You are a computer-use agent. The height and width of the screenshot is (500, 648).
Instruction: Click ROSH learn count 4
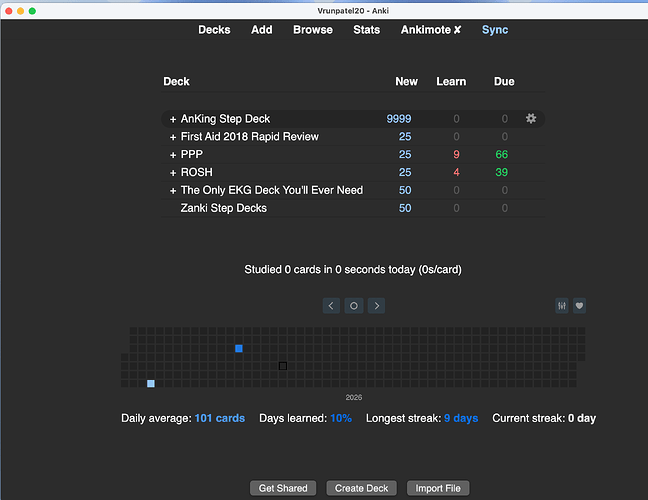(x=456, y=172)
